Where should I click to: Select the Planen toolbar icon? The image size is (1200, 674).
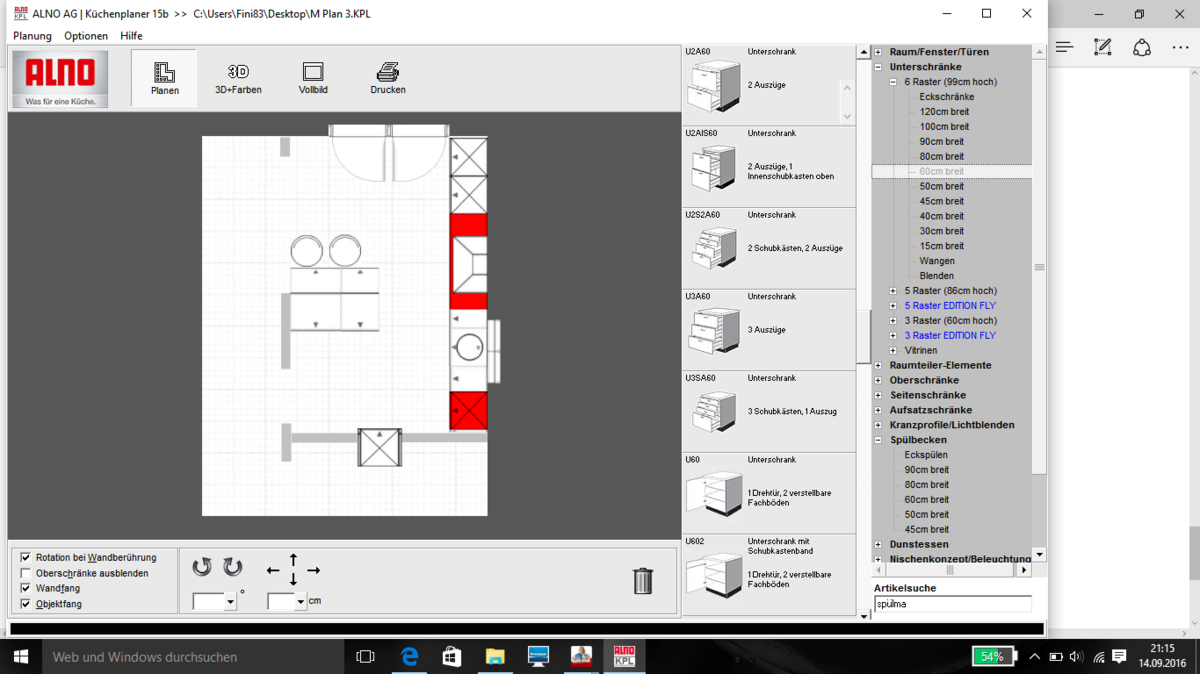tap(164, 78)
